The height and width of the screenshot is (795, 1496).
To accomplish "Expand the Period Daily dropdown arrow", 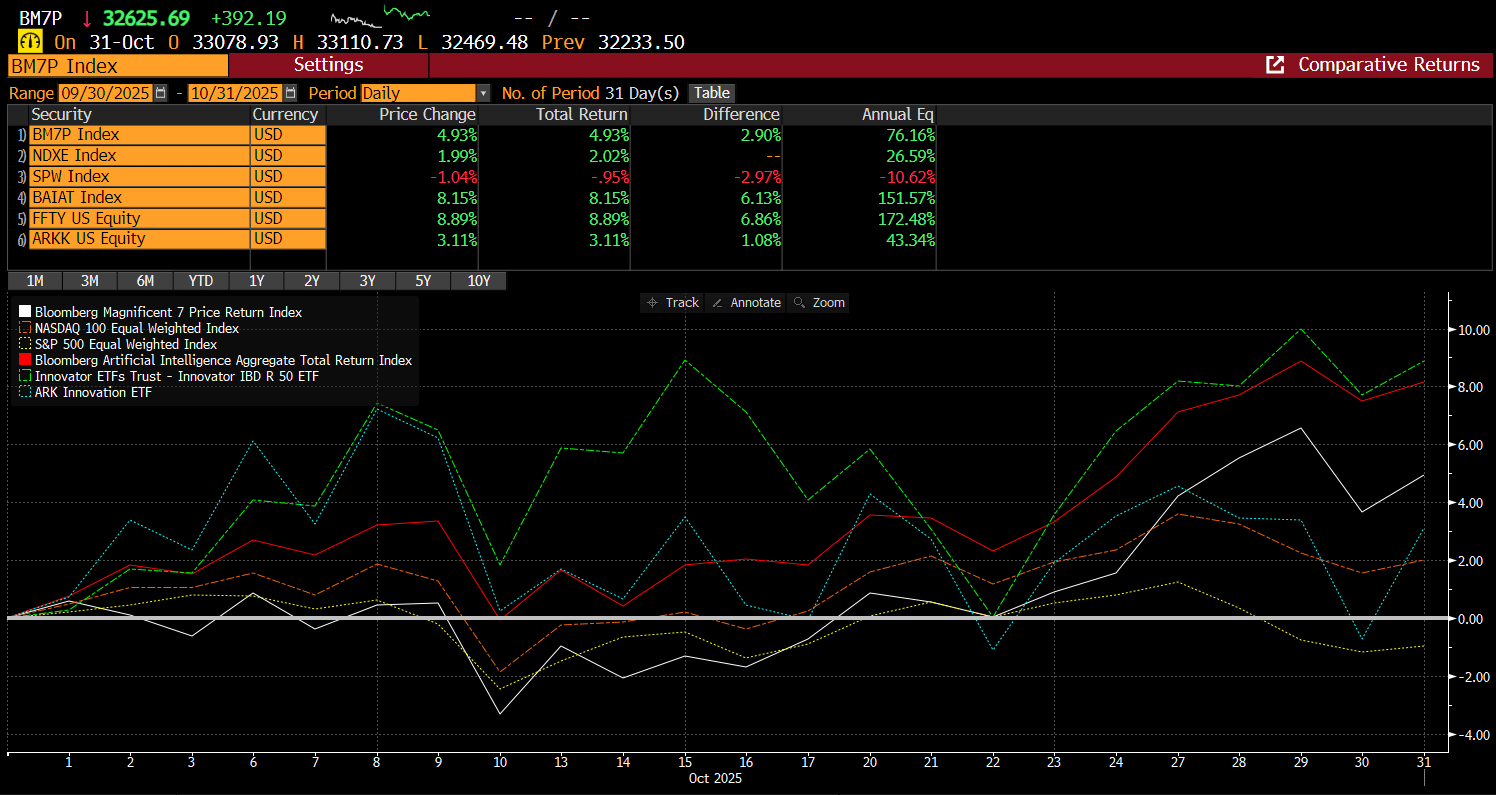I will point(484,93).
